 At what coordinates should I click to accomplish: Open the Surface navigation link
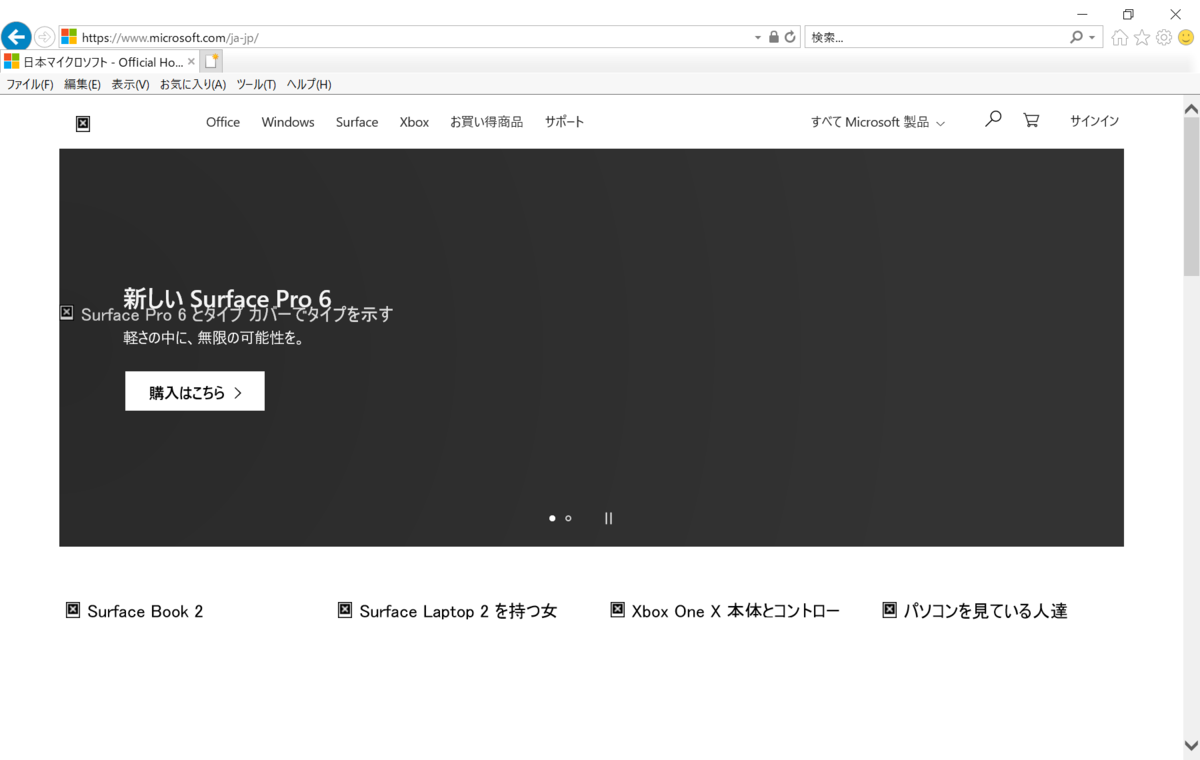[x=357, y=121]
